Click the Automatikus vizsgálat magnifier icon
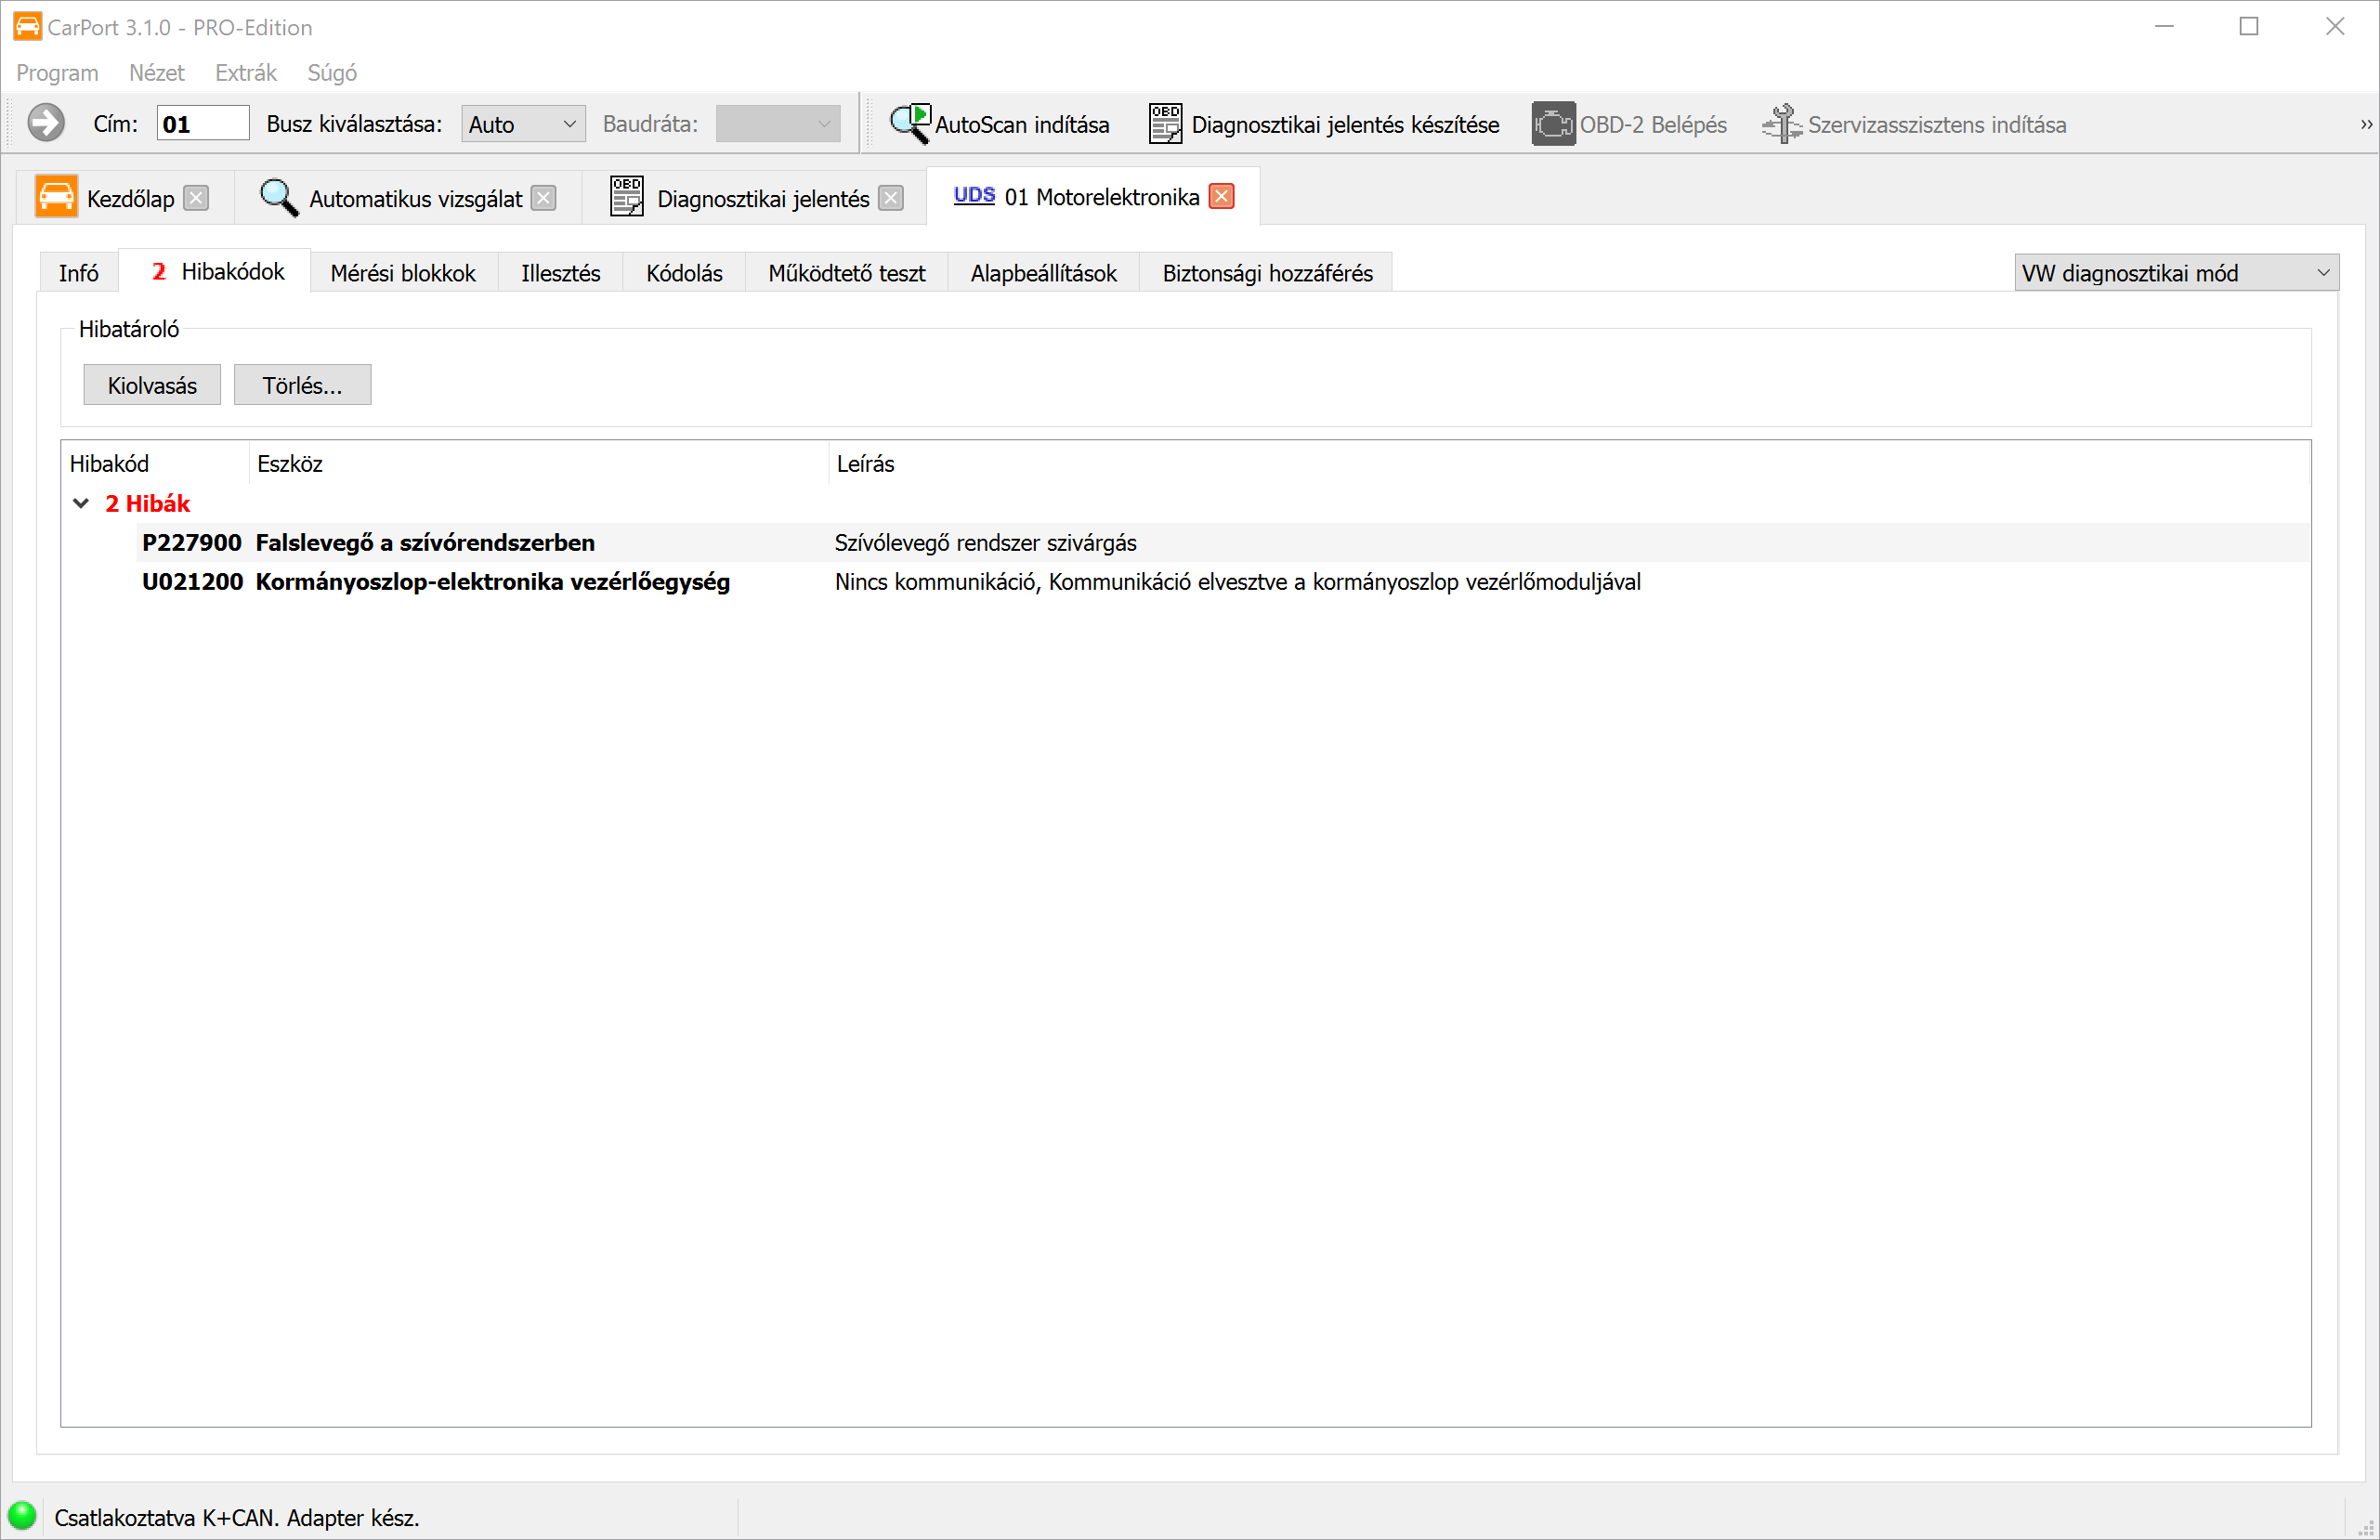 coord(278,197)
